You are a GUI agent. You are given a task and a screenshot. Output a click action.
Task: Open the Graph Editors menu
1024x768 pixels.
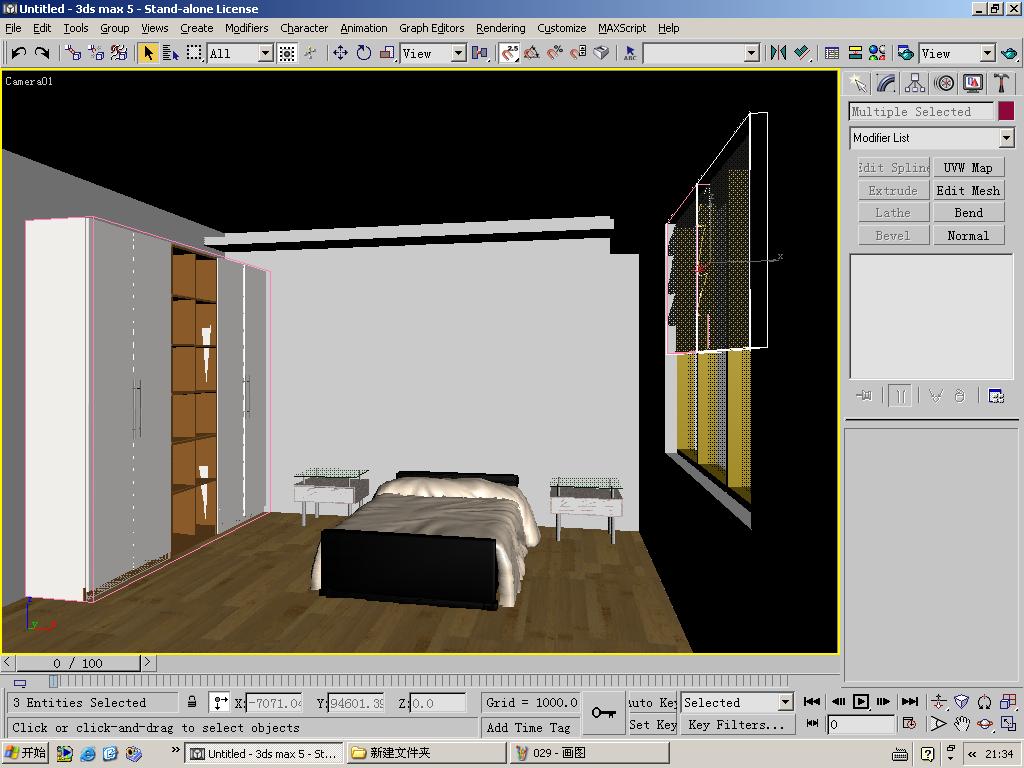click(432, 28)
